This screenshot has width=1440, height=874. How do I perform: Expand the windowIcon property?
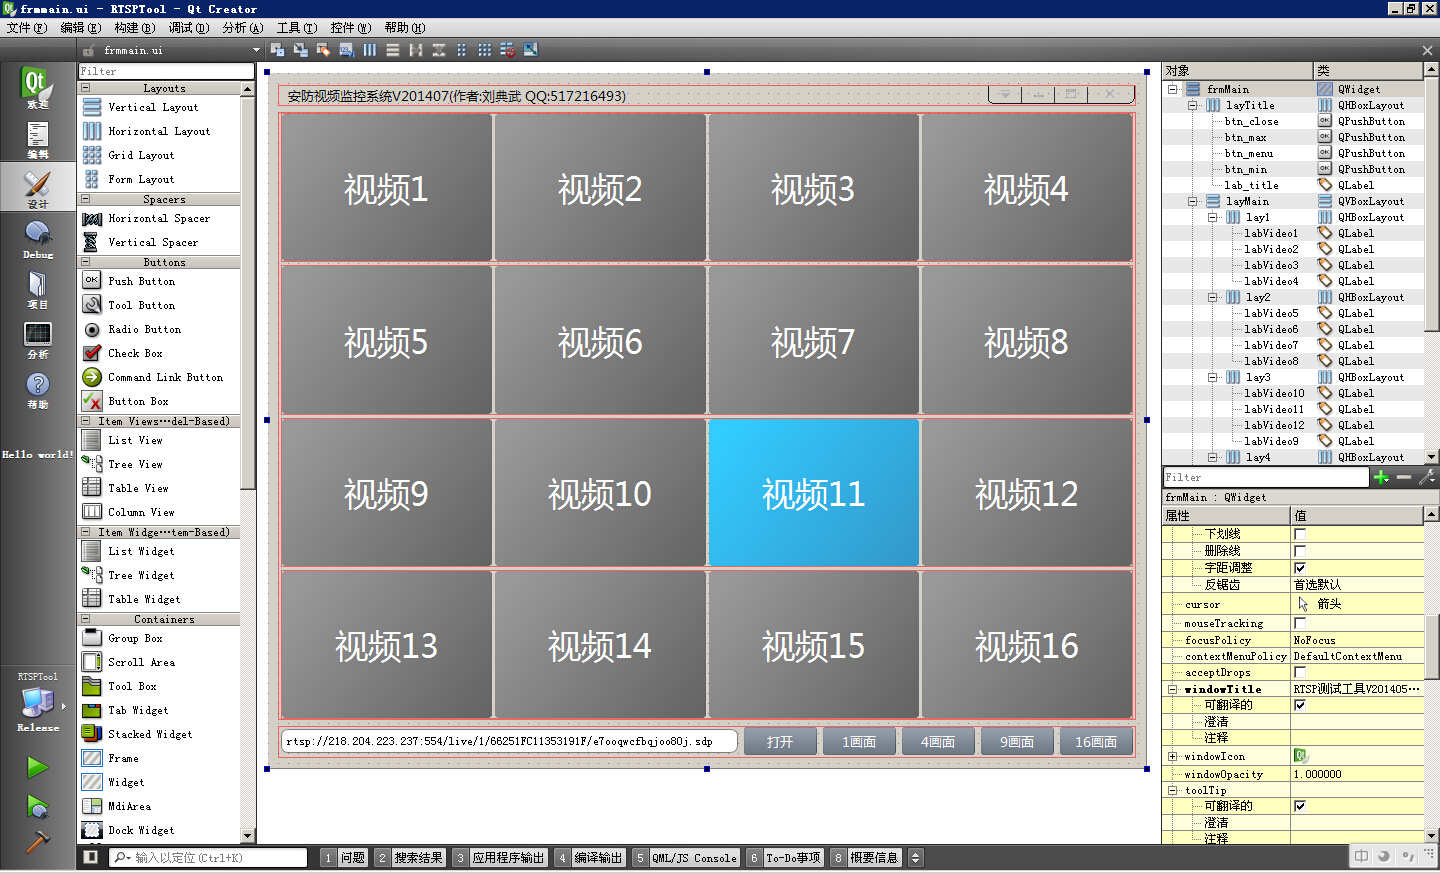[1172, 756]
